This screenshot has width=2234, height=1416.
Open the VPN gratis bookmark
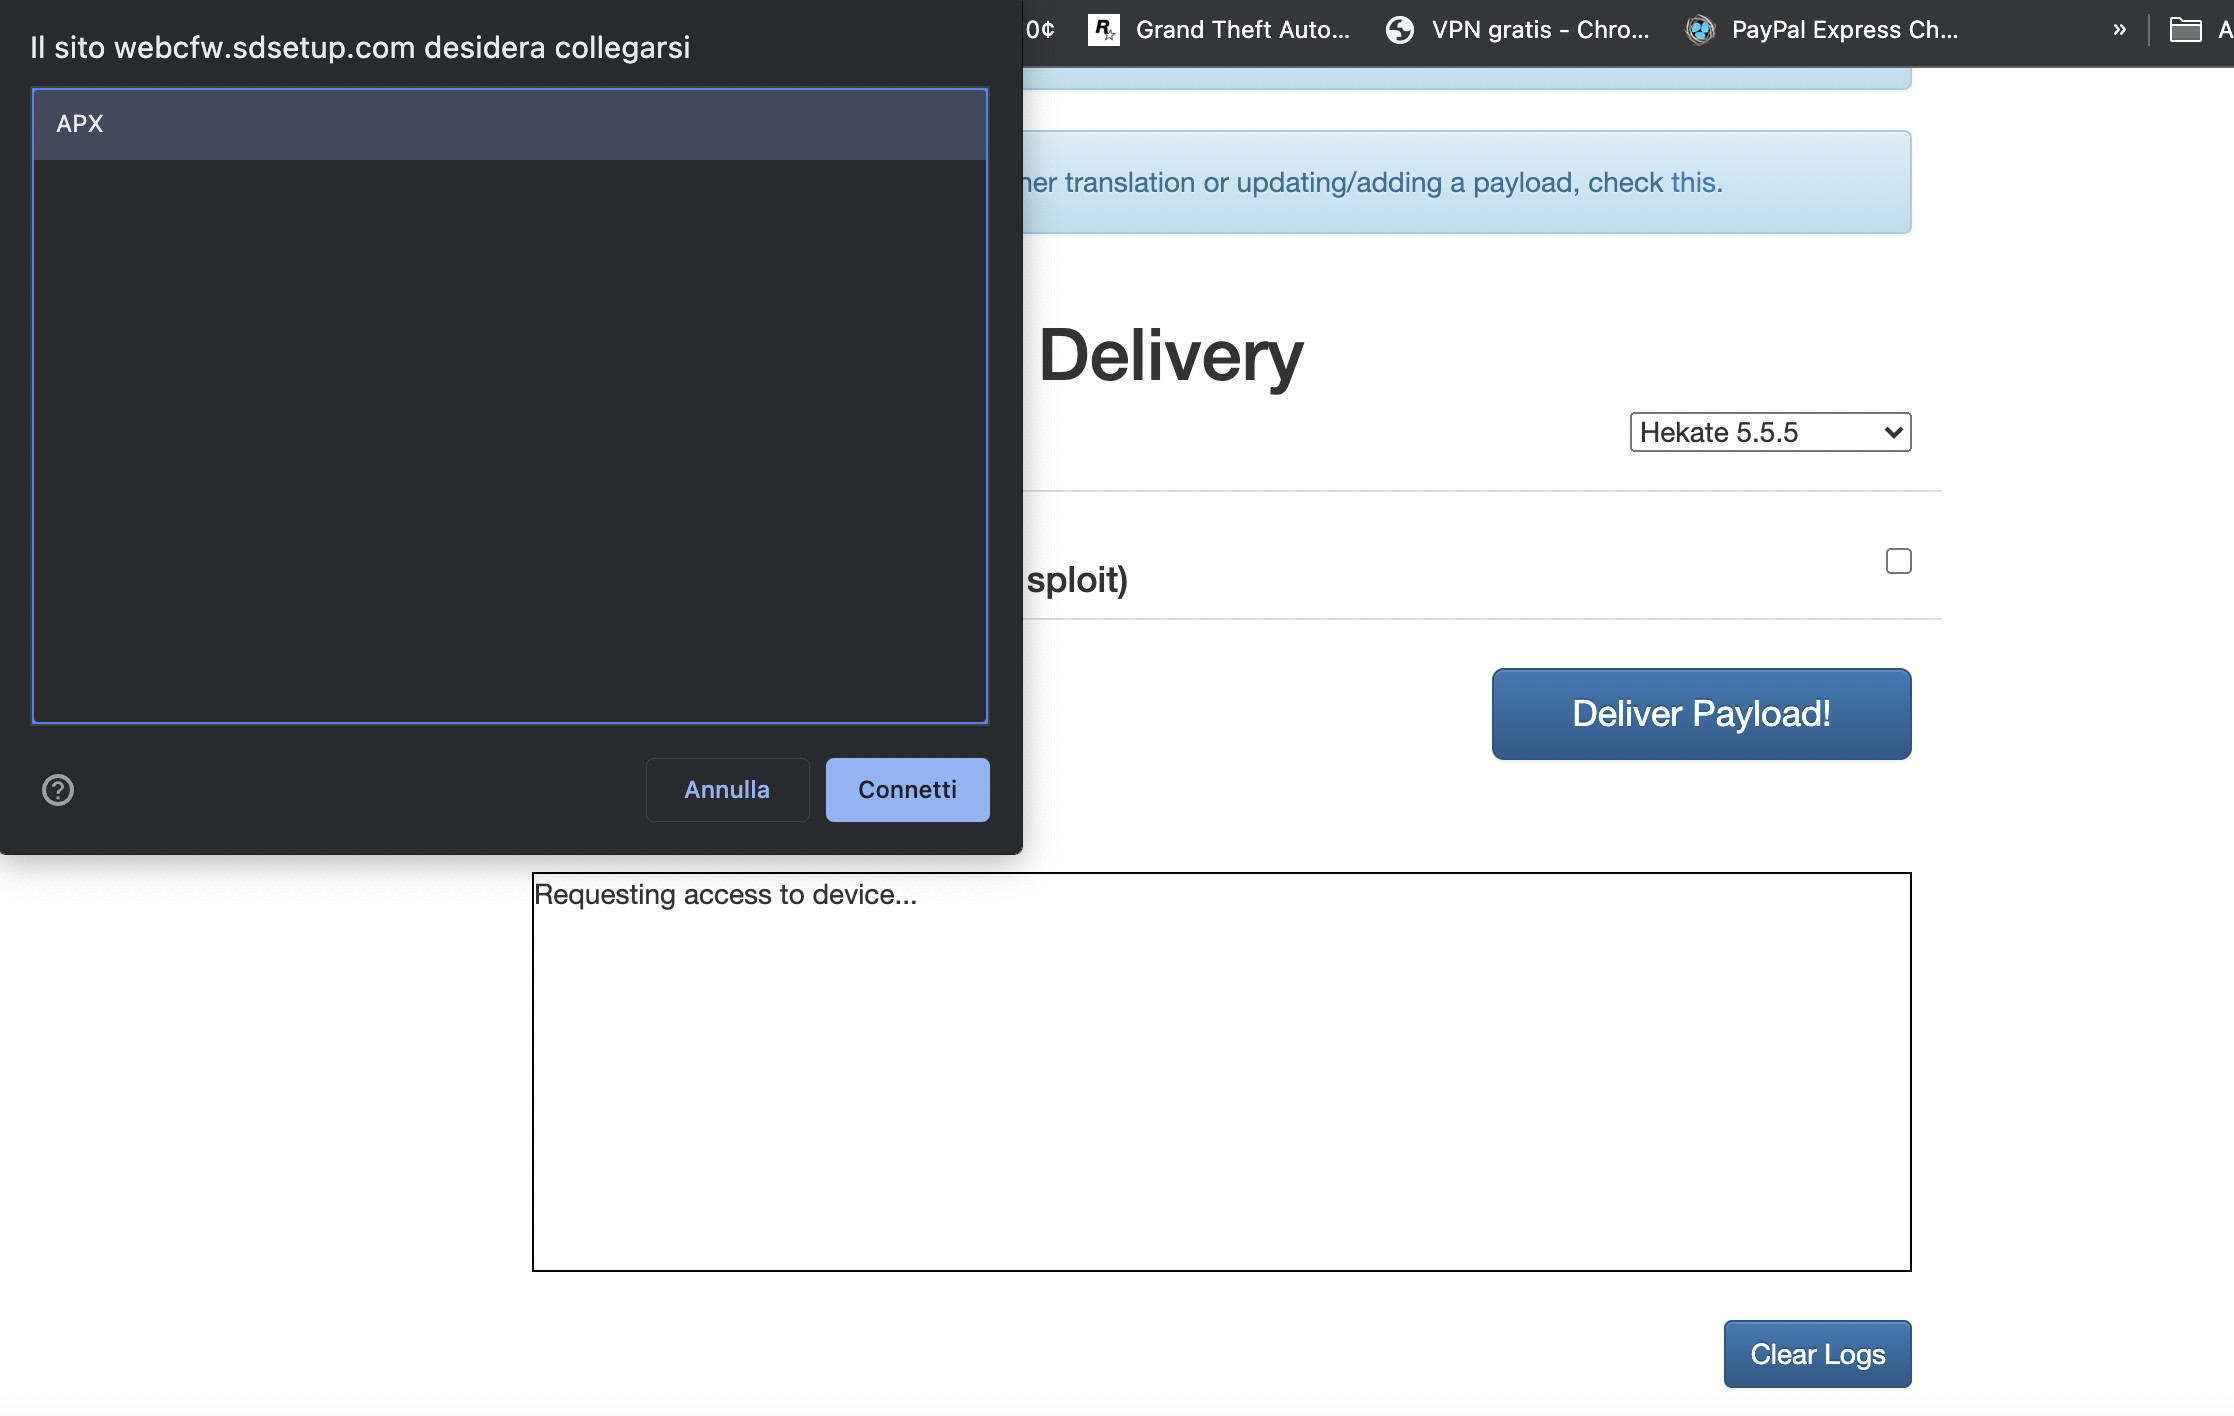1517,30
